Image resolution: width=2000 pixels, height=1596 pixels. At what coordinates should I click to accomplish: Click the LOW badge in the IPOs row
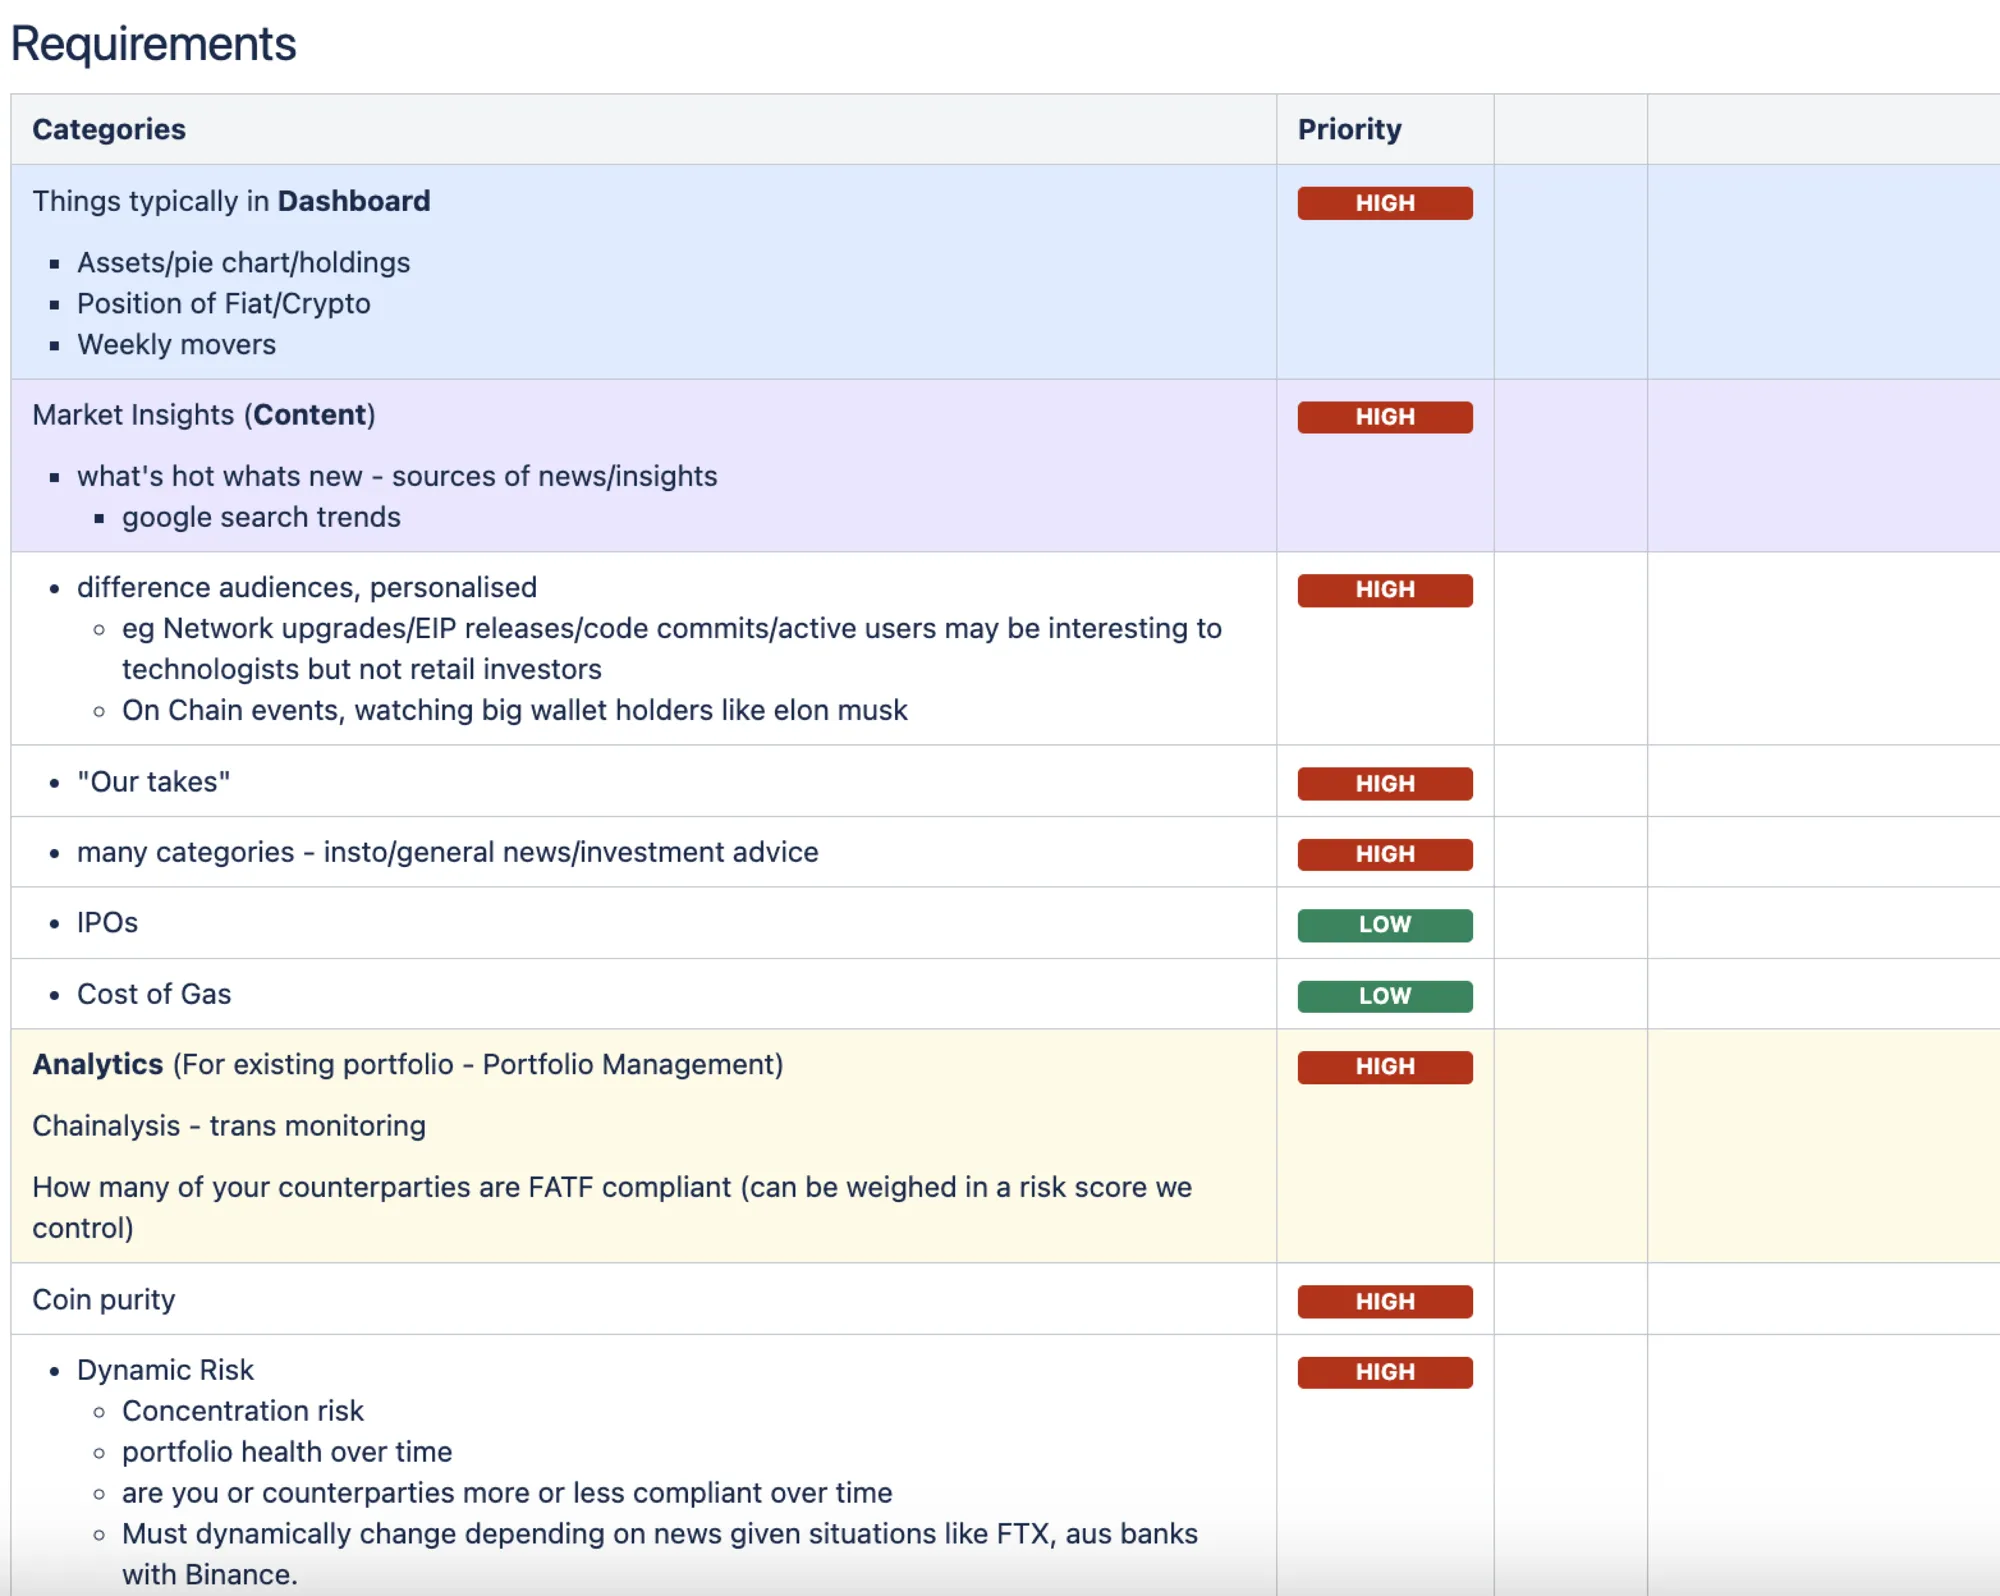1384,925
